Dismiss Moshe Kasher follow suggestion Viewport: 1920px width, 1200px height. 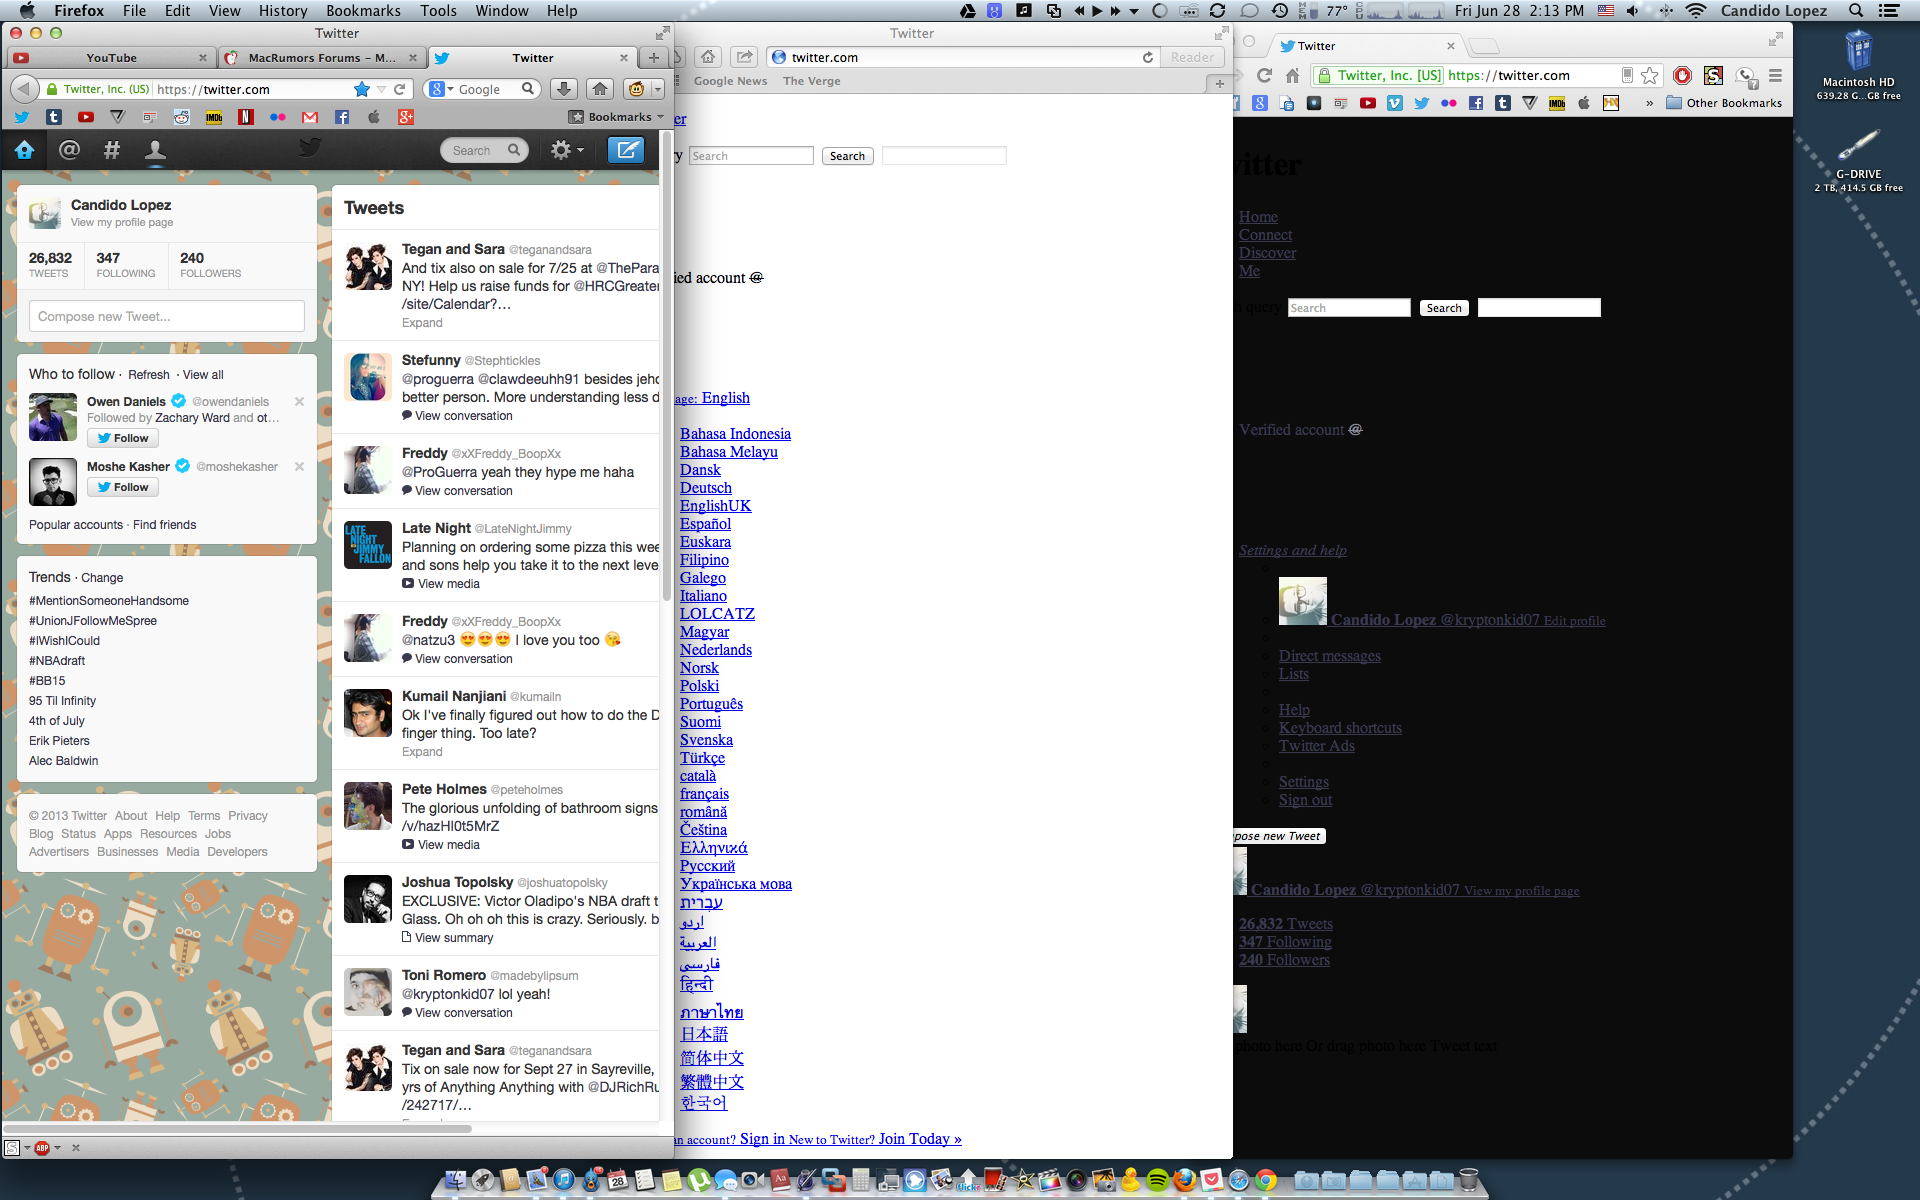pyautogui.click(x=299, y=466)
